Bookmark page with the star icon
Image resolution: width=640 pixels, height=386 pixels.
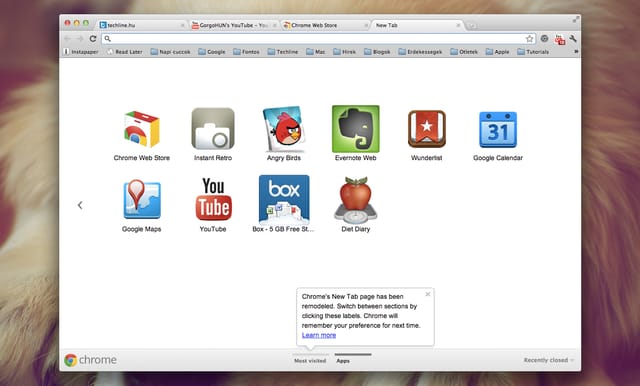(x=529, y=39)
